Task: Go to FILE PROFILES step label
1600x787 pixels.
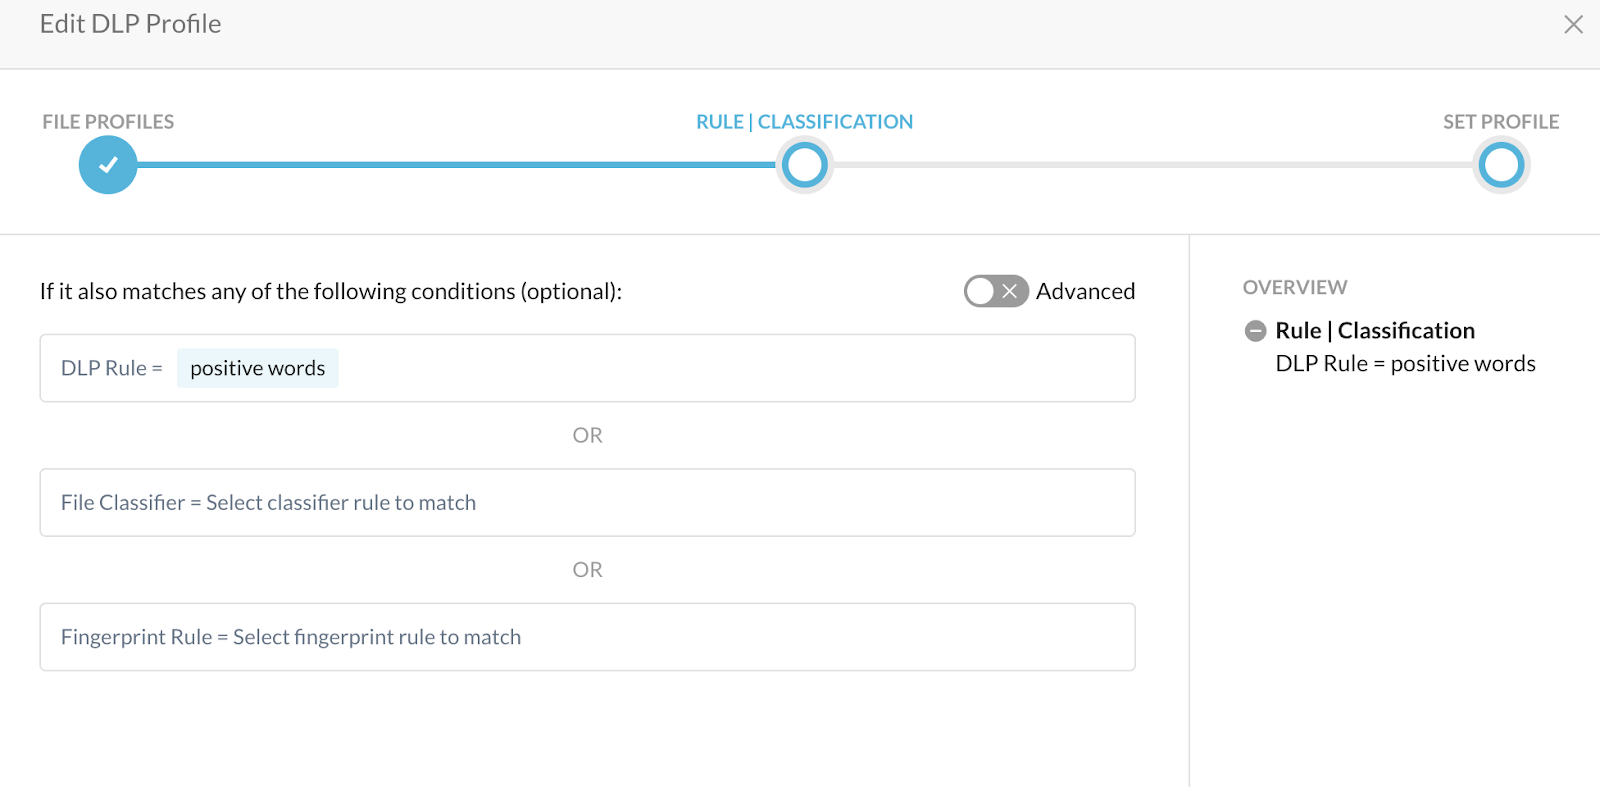Action: pos(108,122)
